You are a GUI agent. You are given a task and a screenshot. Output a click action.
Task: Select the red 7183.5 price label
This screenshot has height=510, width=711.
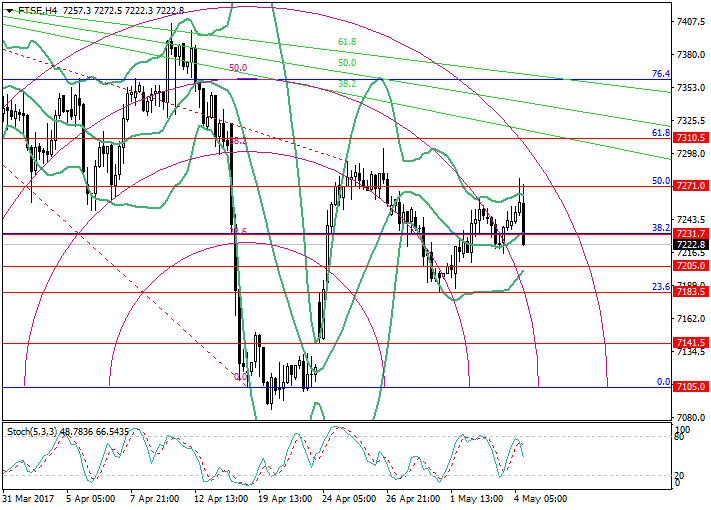click(691, 291)
